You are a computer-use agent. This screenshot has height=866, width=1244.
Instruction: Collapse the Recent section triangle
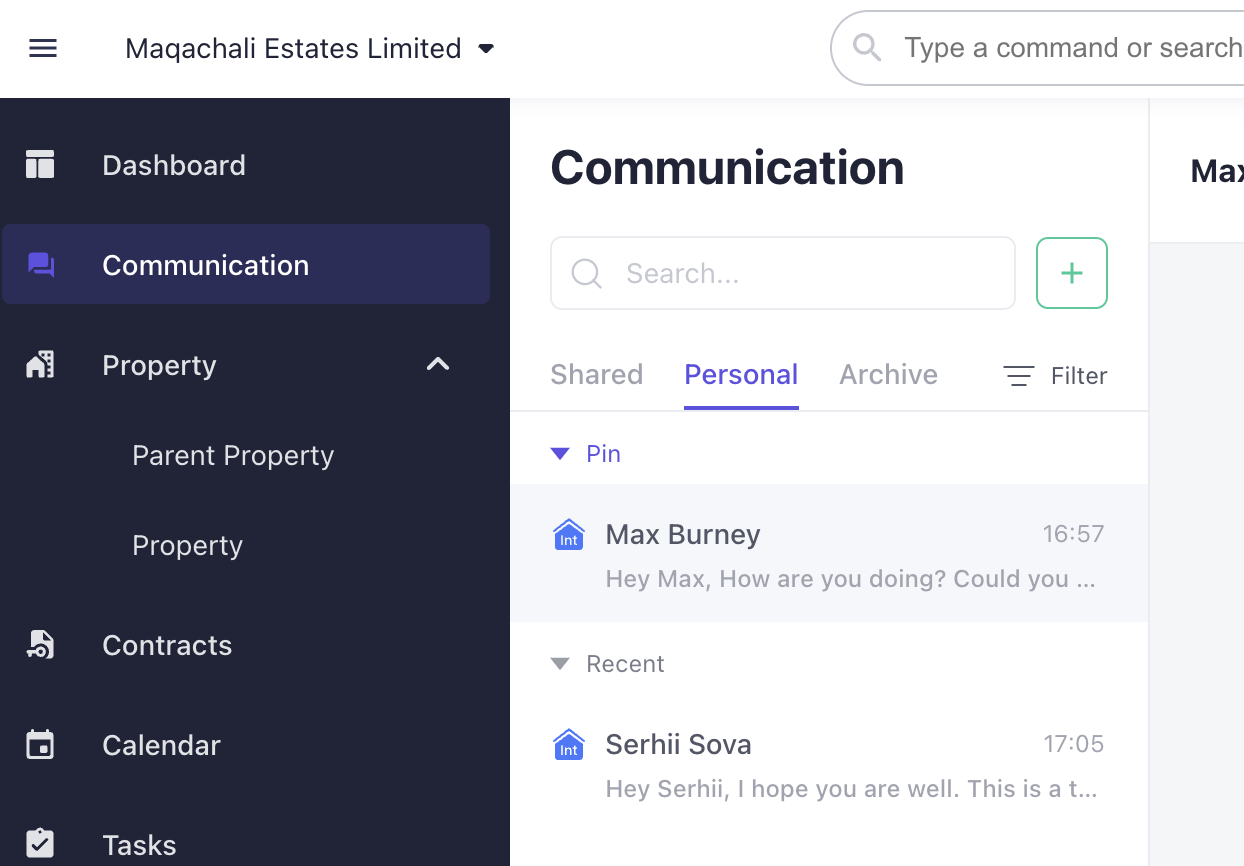coord(560,664)
